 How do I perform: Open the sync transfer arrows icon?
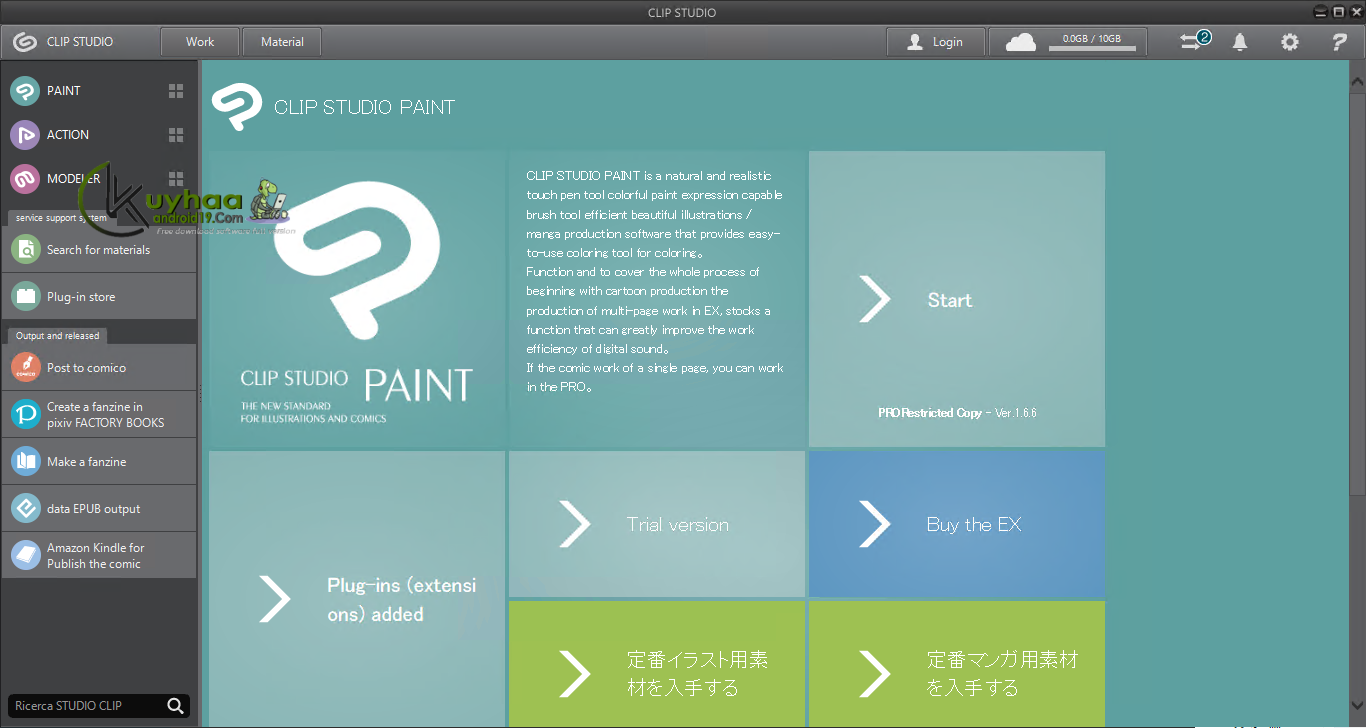(x=1193, y=41)
